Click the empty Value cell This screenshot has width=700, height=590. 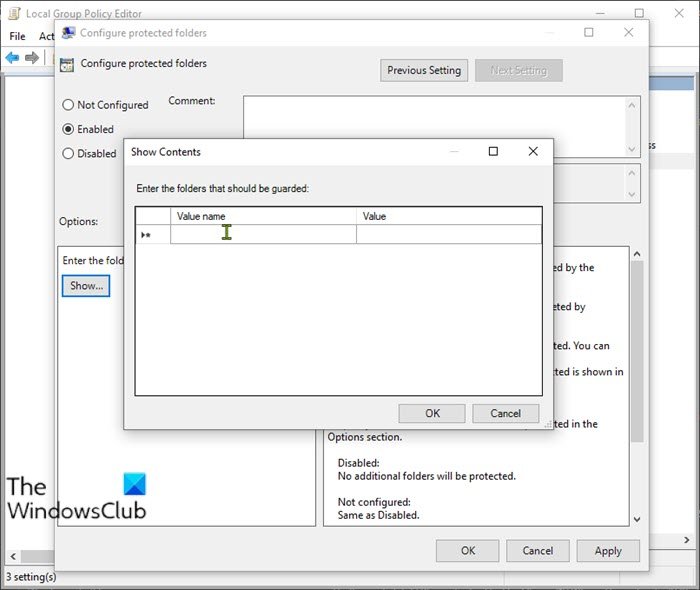click(x=449, y=234)
